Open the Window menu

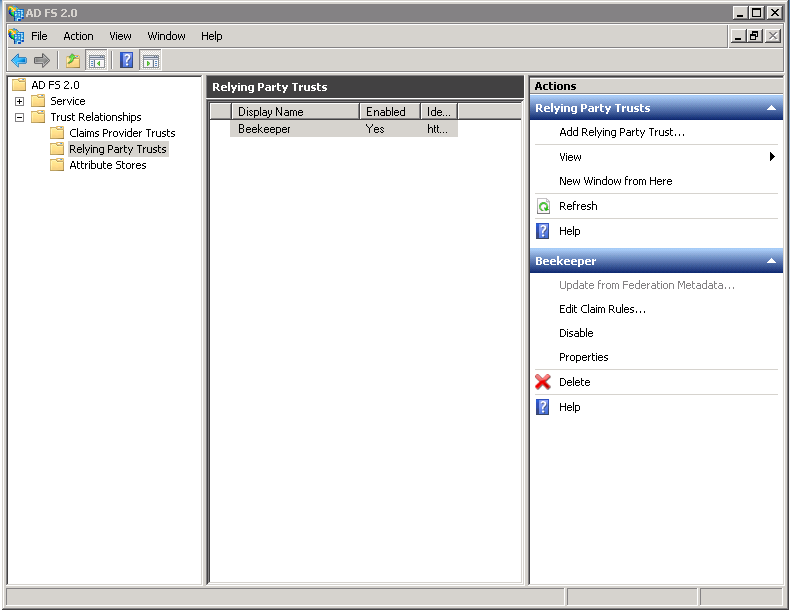coord(166,36)
